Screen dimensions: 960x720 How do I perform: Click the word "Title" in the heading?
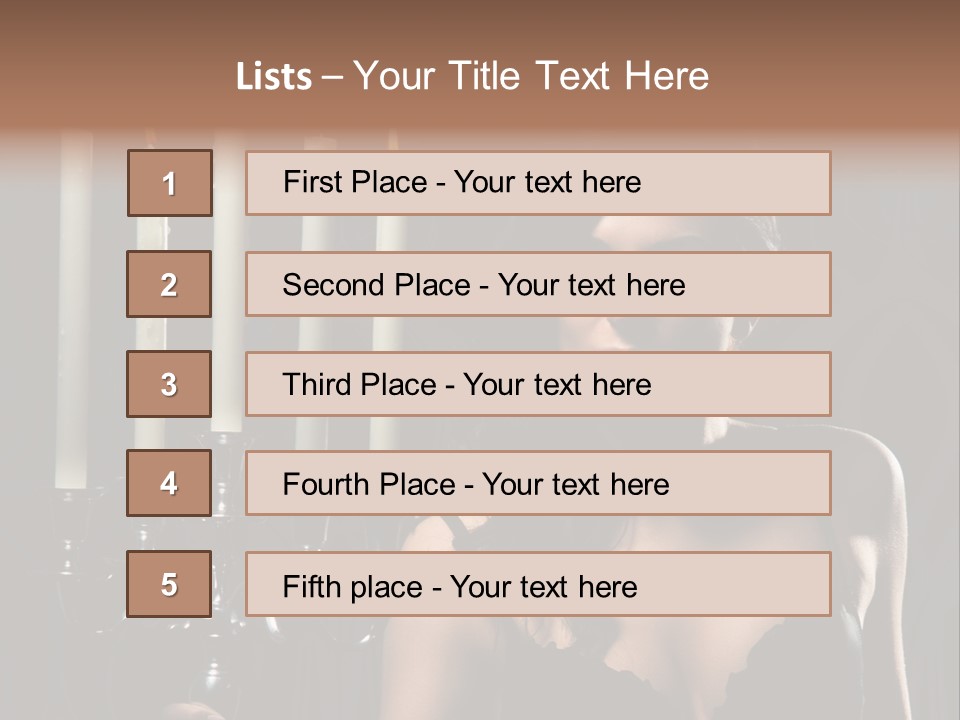coord(486,76)
